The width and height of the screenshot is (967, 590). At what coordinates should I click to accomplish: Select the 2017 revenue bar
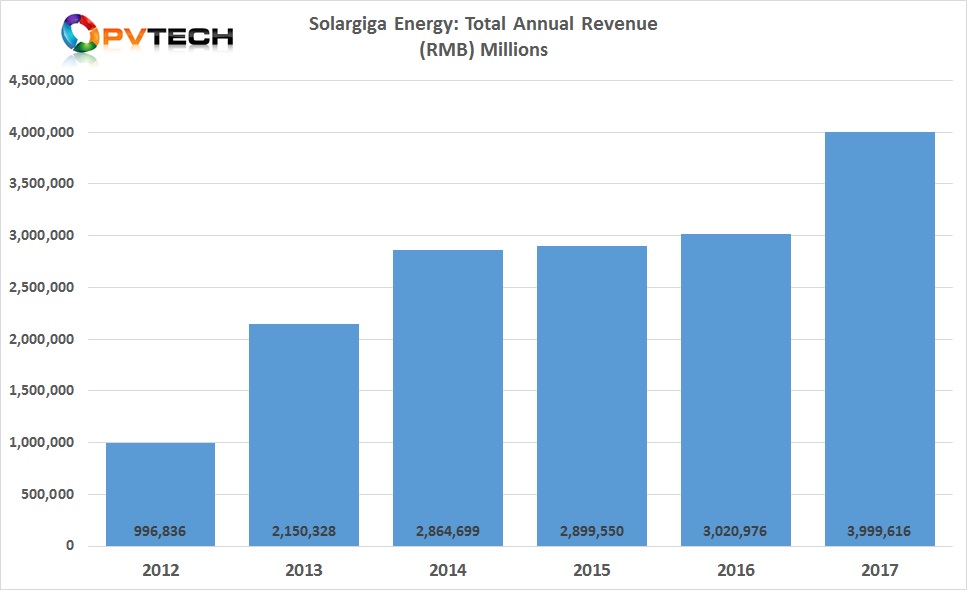tap(880, 339)
